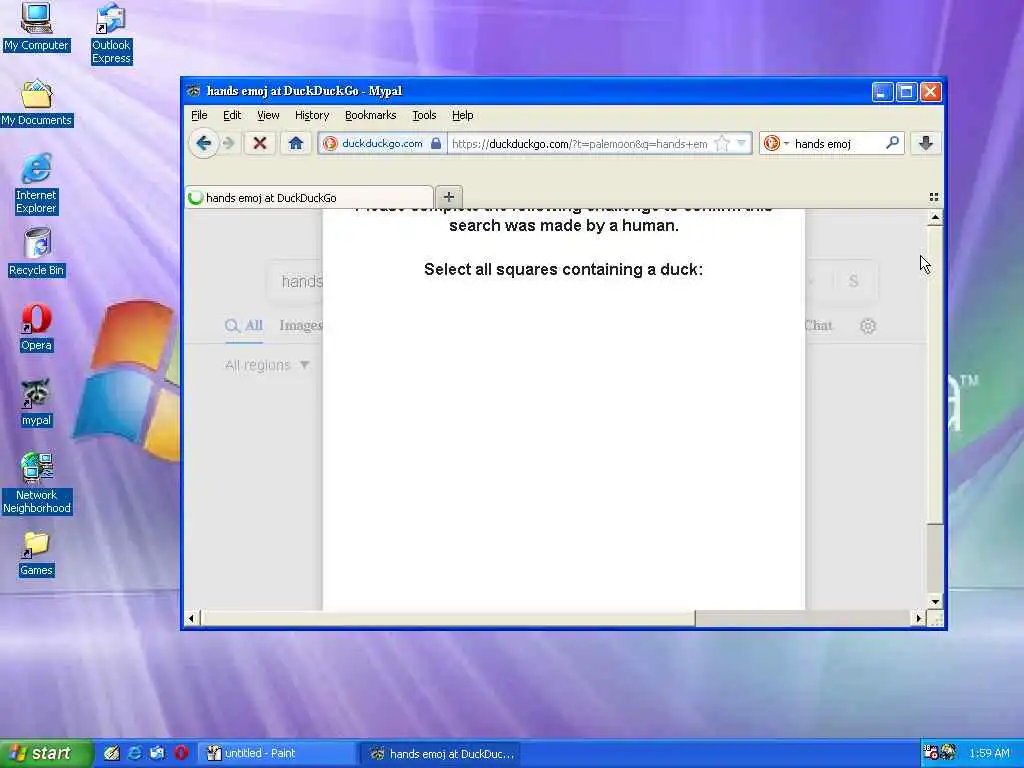The image size is (1024, 768).
Task: Minimize the Mypal browser window
Action: click(x=882, y=91)
